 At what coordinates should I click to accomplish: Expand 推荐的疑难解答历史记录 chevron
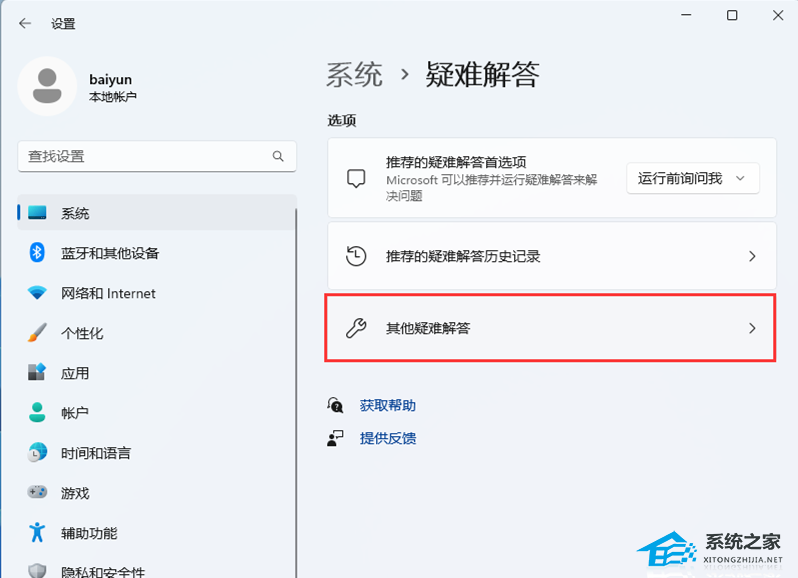752,256
